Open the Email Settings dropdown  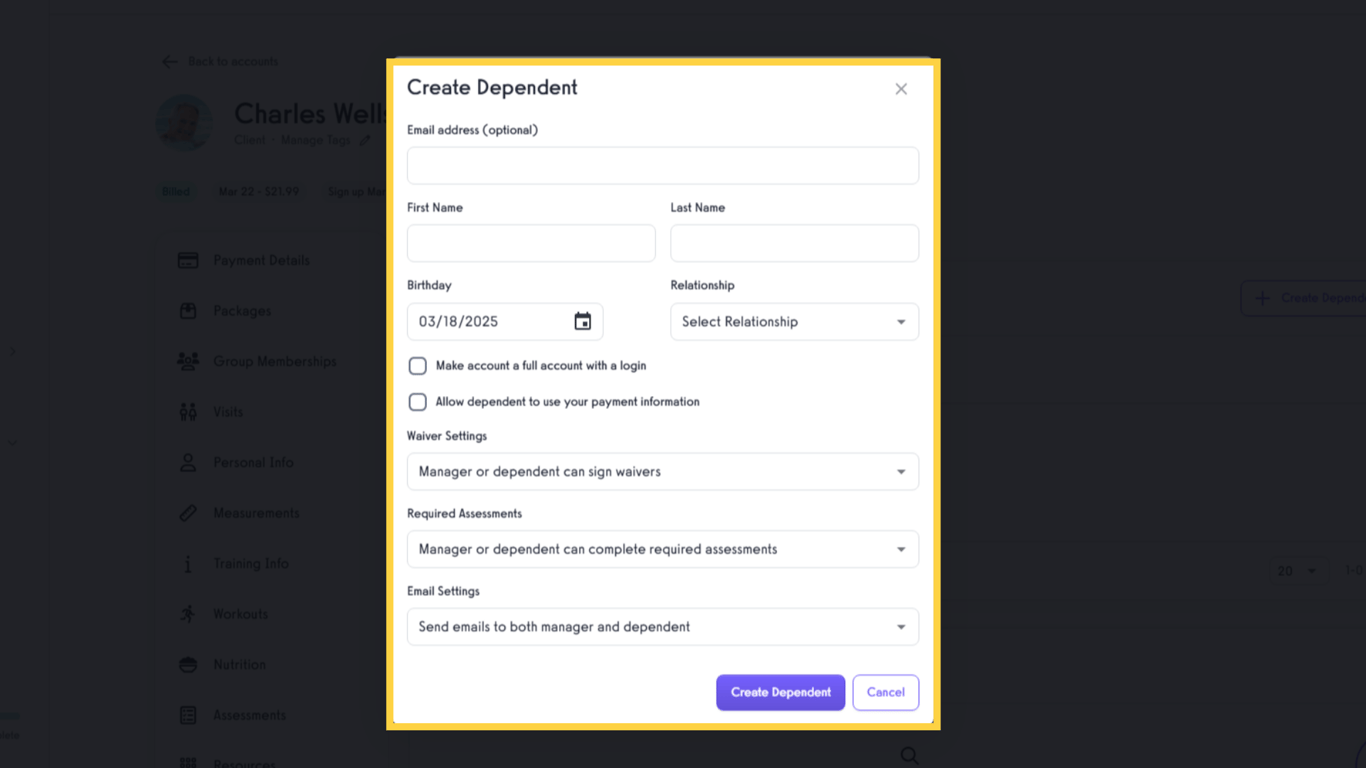pyautogui.click(x=663, y=626)
